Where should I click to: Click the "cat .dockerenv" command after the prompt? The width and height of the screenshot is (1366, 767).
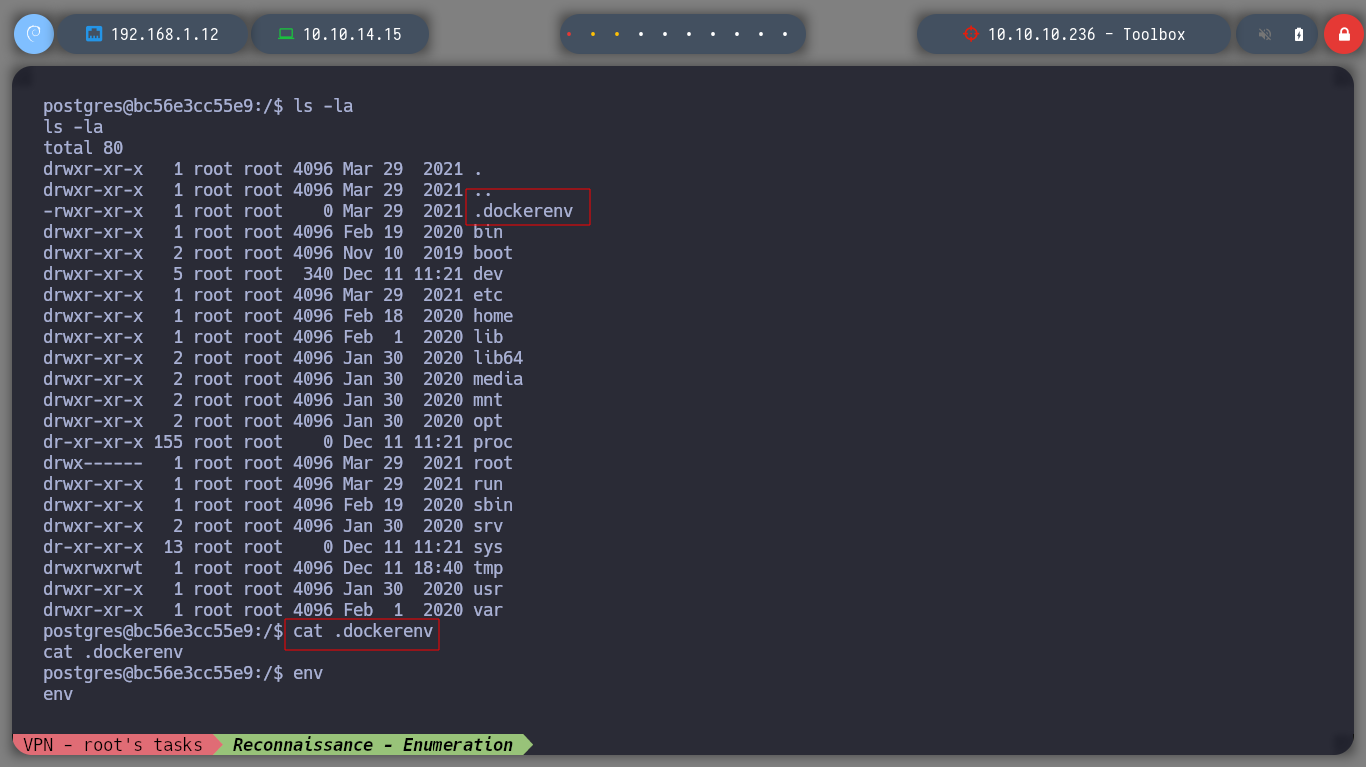point(363,631)
